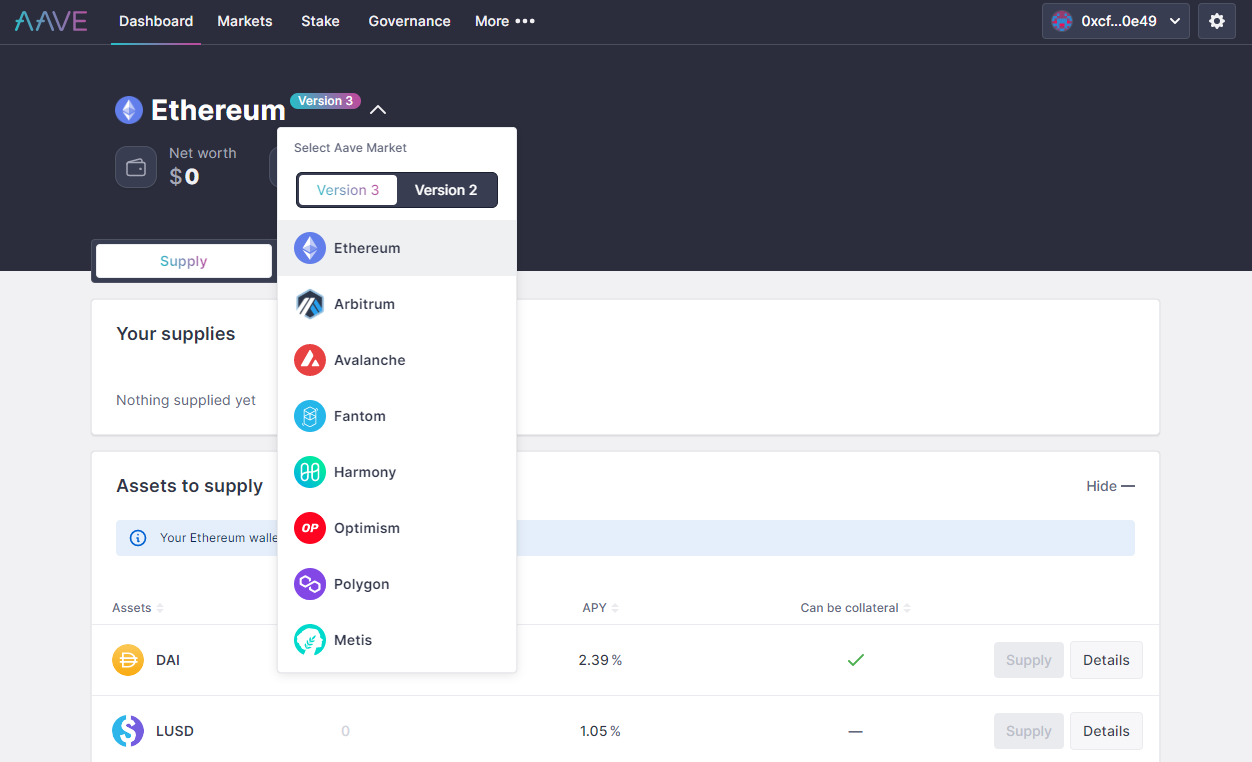Click the 'Select Aave Market' label
The height and width of the screenshot is (762, 1252).
coord(350,148)
